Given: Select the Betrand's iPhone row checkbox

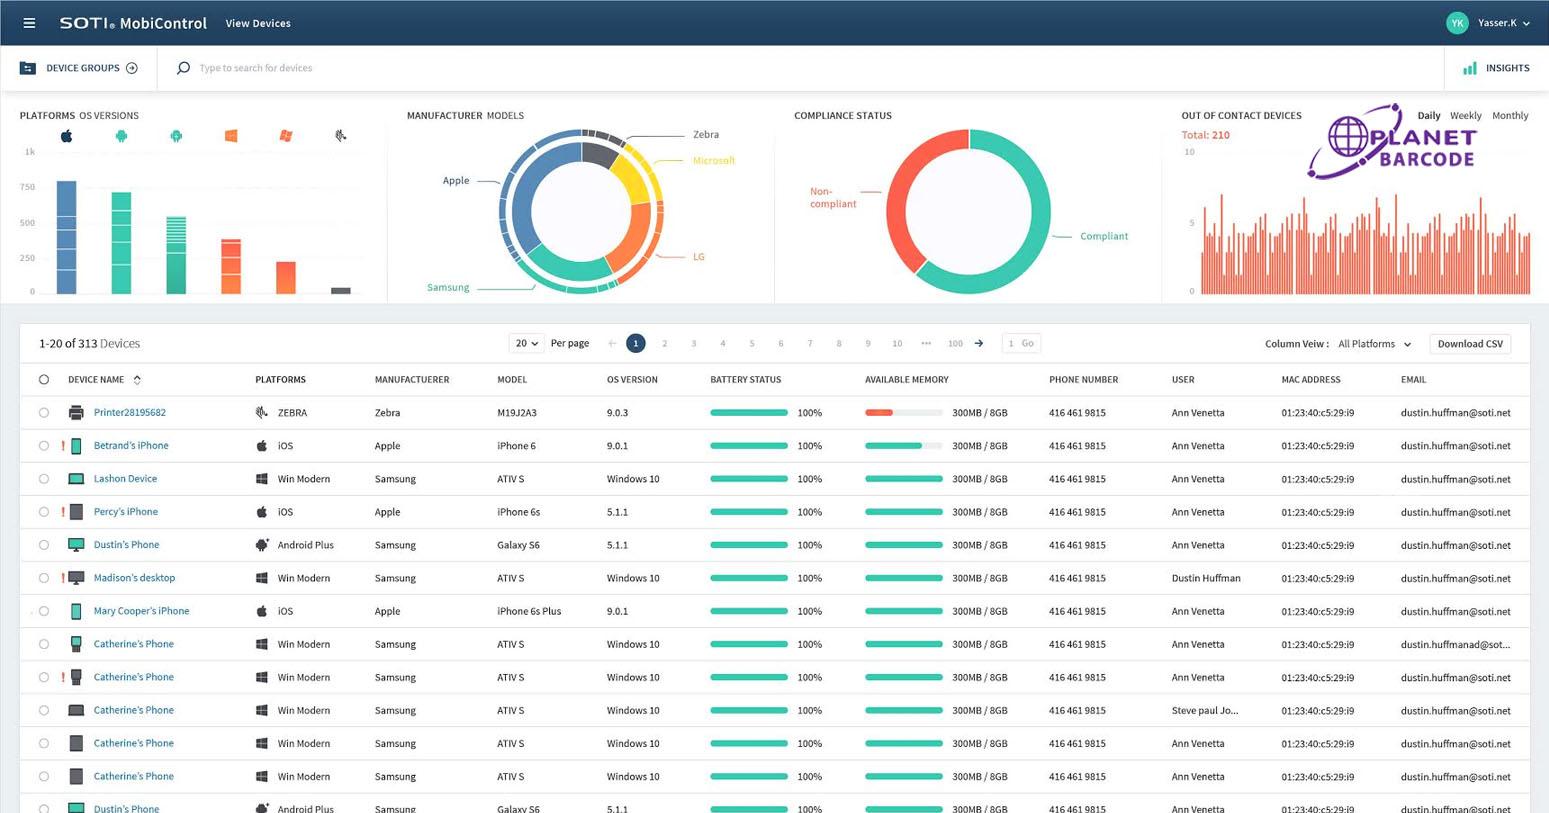Looking at the screenshot, I should click(x=44, y=446).
